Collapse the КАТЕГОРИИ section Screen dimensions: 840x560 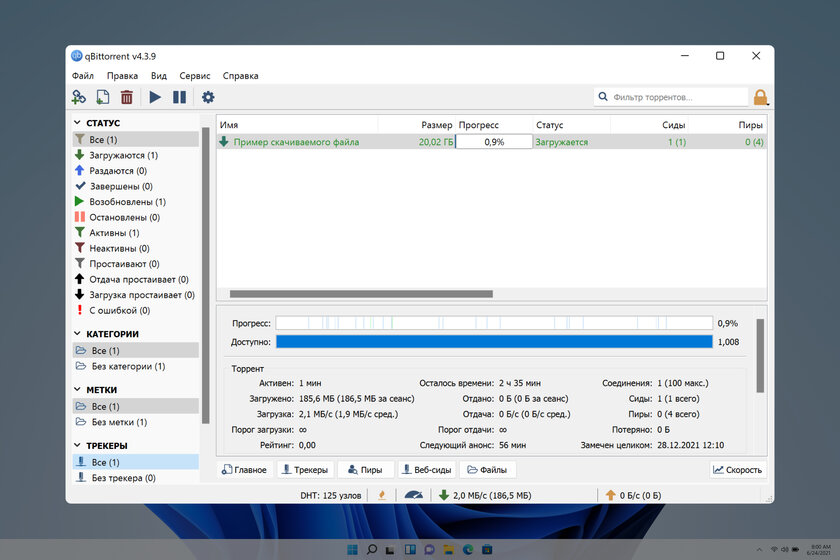point(77,334)
